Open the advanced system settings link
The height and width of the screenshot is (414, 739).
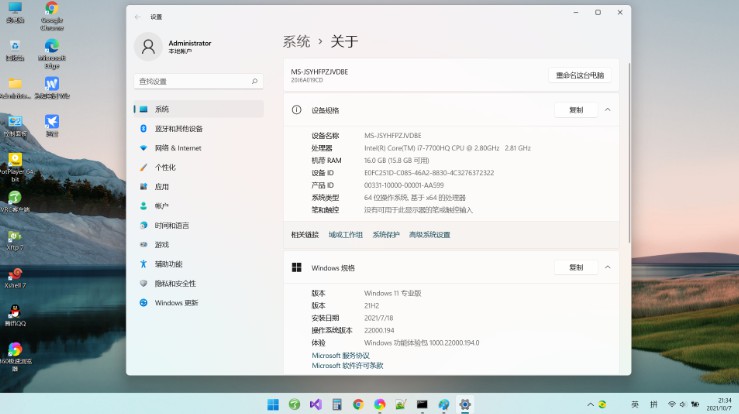(x=429, y=234)
